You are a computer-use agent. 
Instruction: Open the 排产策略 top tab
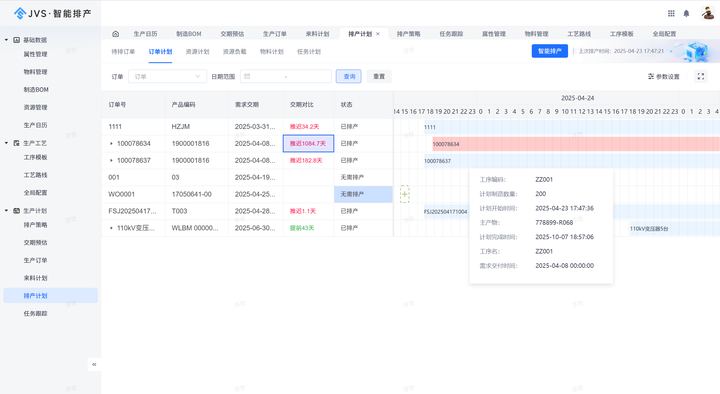[x=409, y=34]
